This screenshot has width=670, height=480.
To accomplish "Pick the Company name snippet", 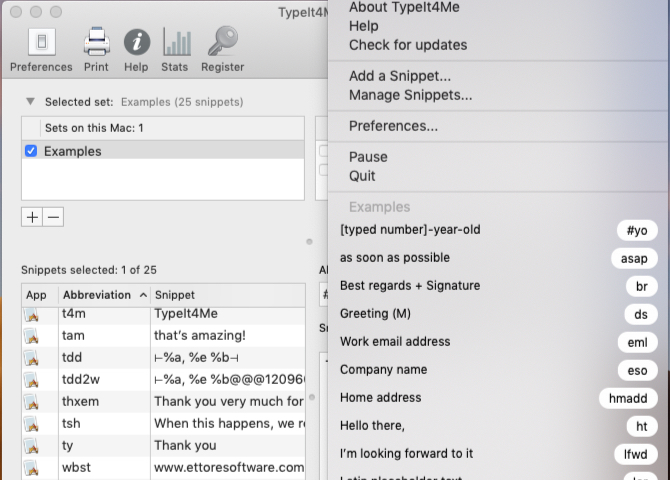I will coord(498,370).
